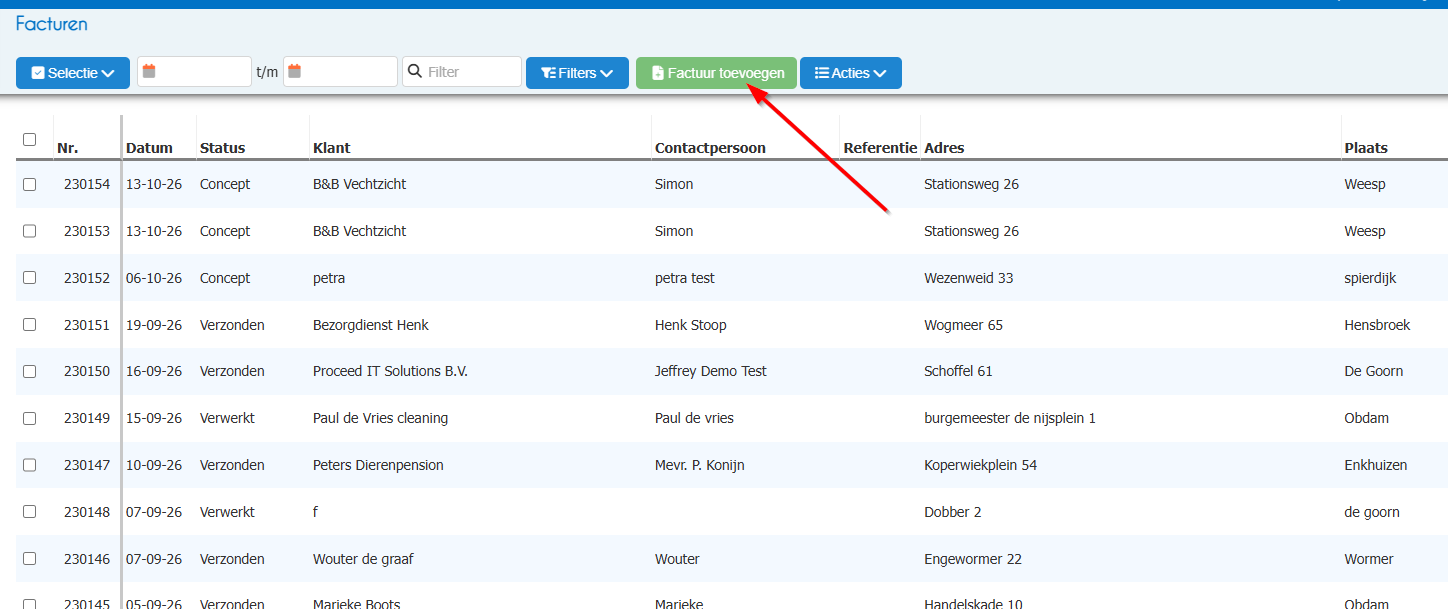Click the Referentie column header
1448x609 pixels.
click(x=880, y=148)
